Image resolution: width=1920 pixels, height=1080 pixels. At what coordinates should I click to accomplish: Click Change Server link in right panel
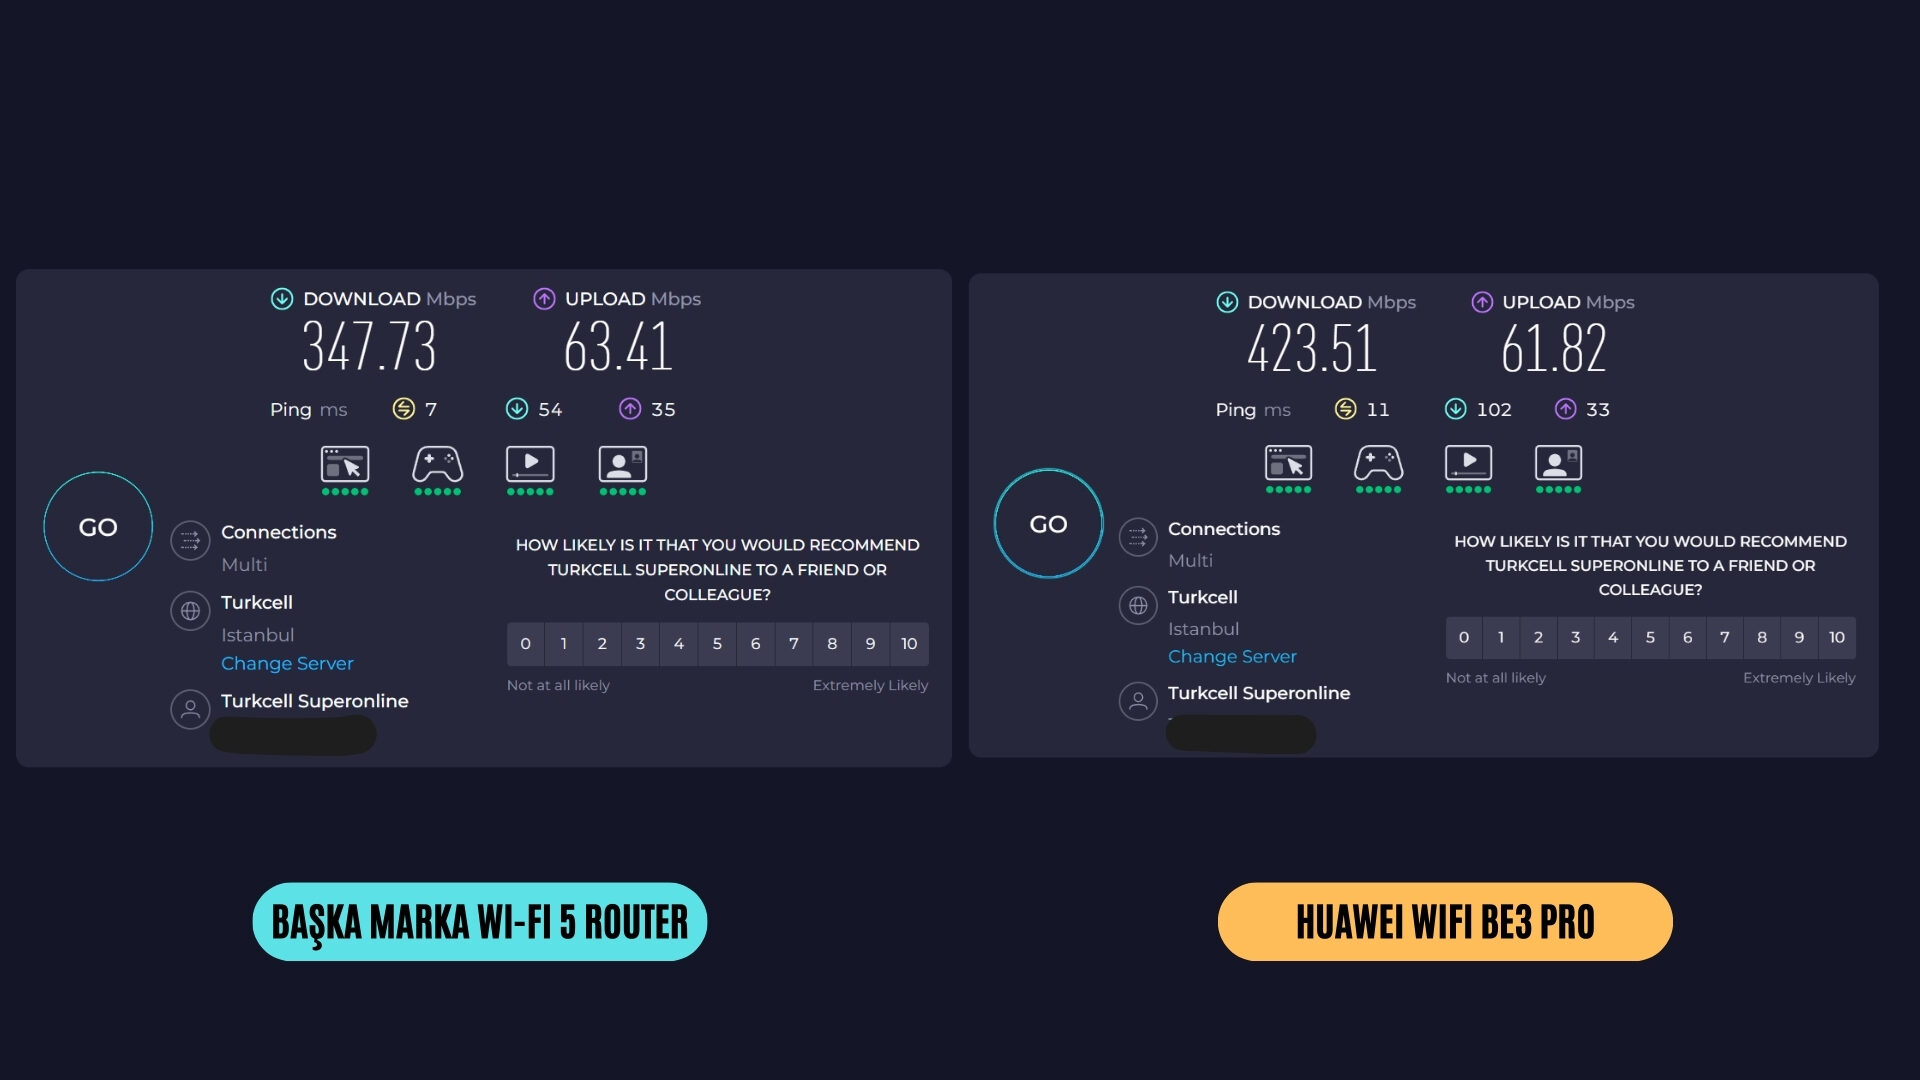(1232, 656)
